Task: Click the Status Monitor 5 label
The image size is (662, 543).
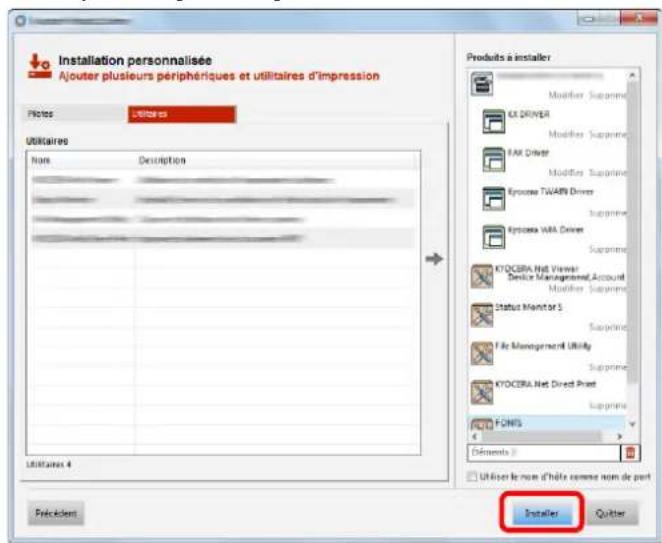Action: click(529, 307)
